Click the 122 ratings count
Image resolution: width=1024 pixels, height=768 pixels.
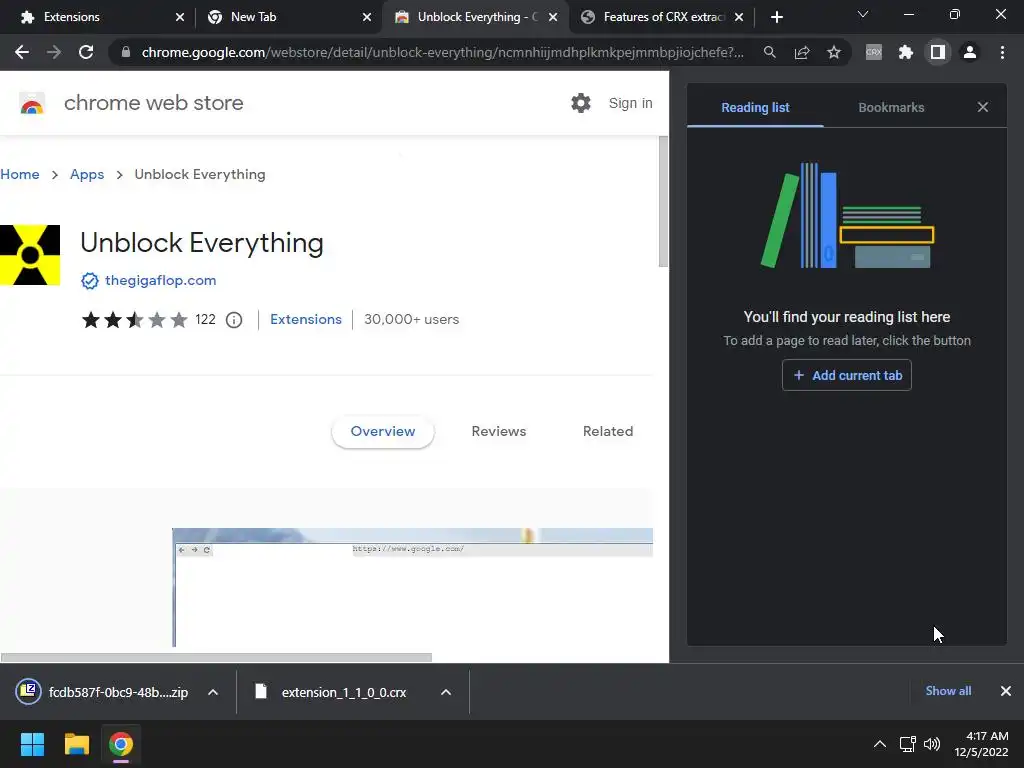(205, 319)
